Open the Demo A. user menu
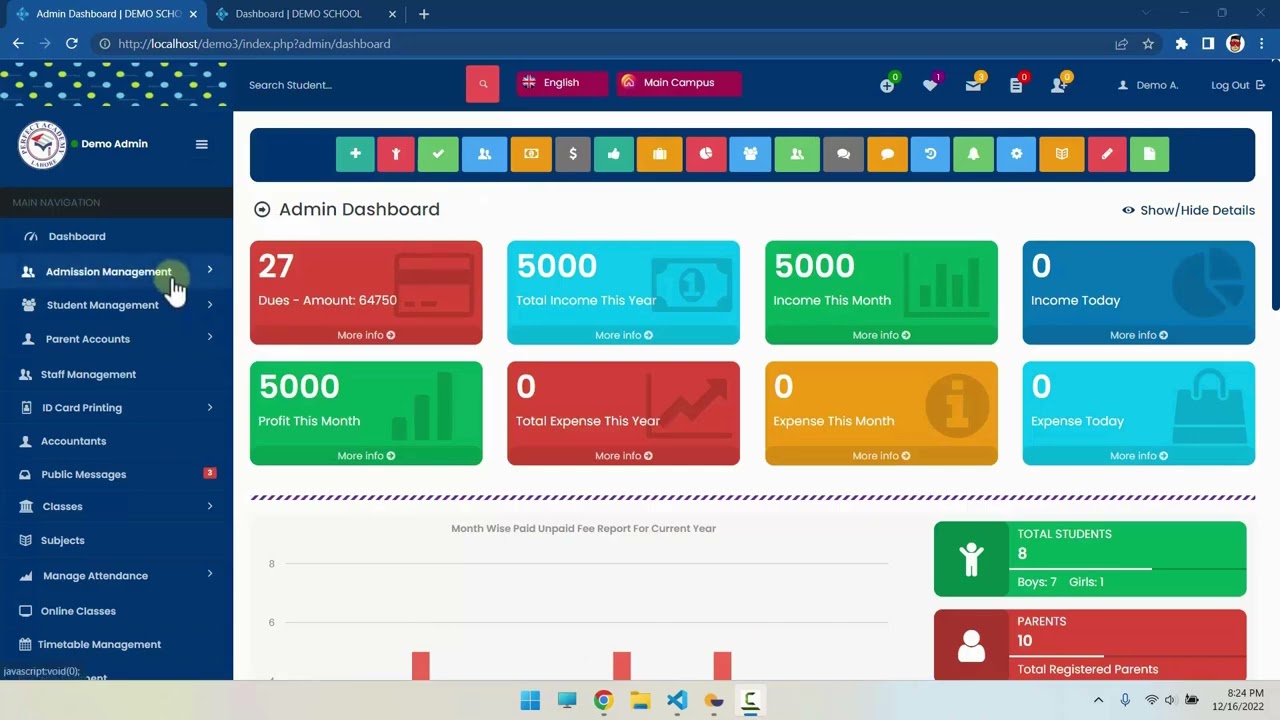 (x=1148, y=85)
